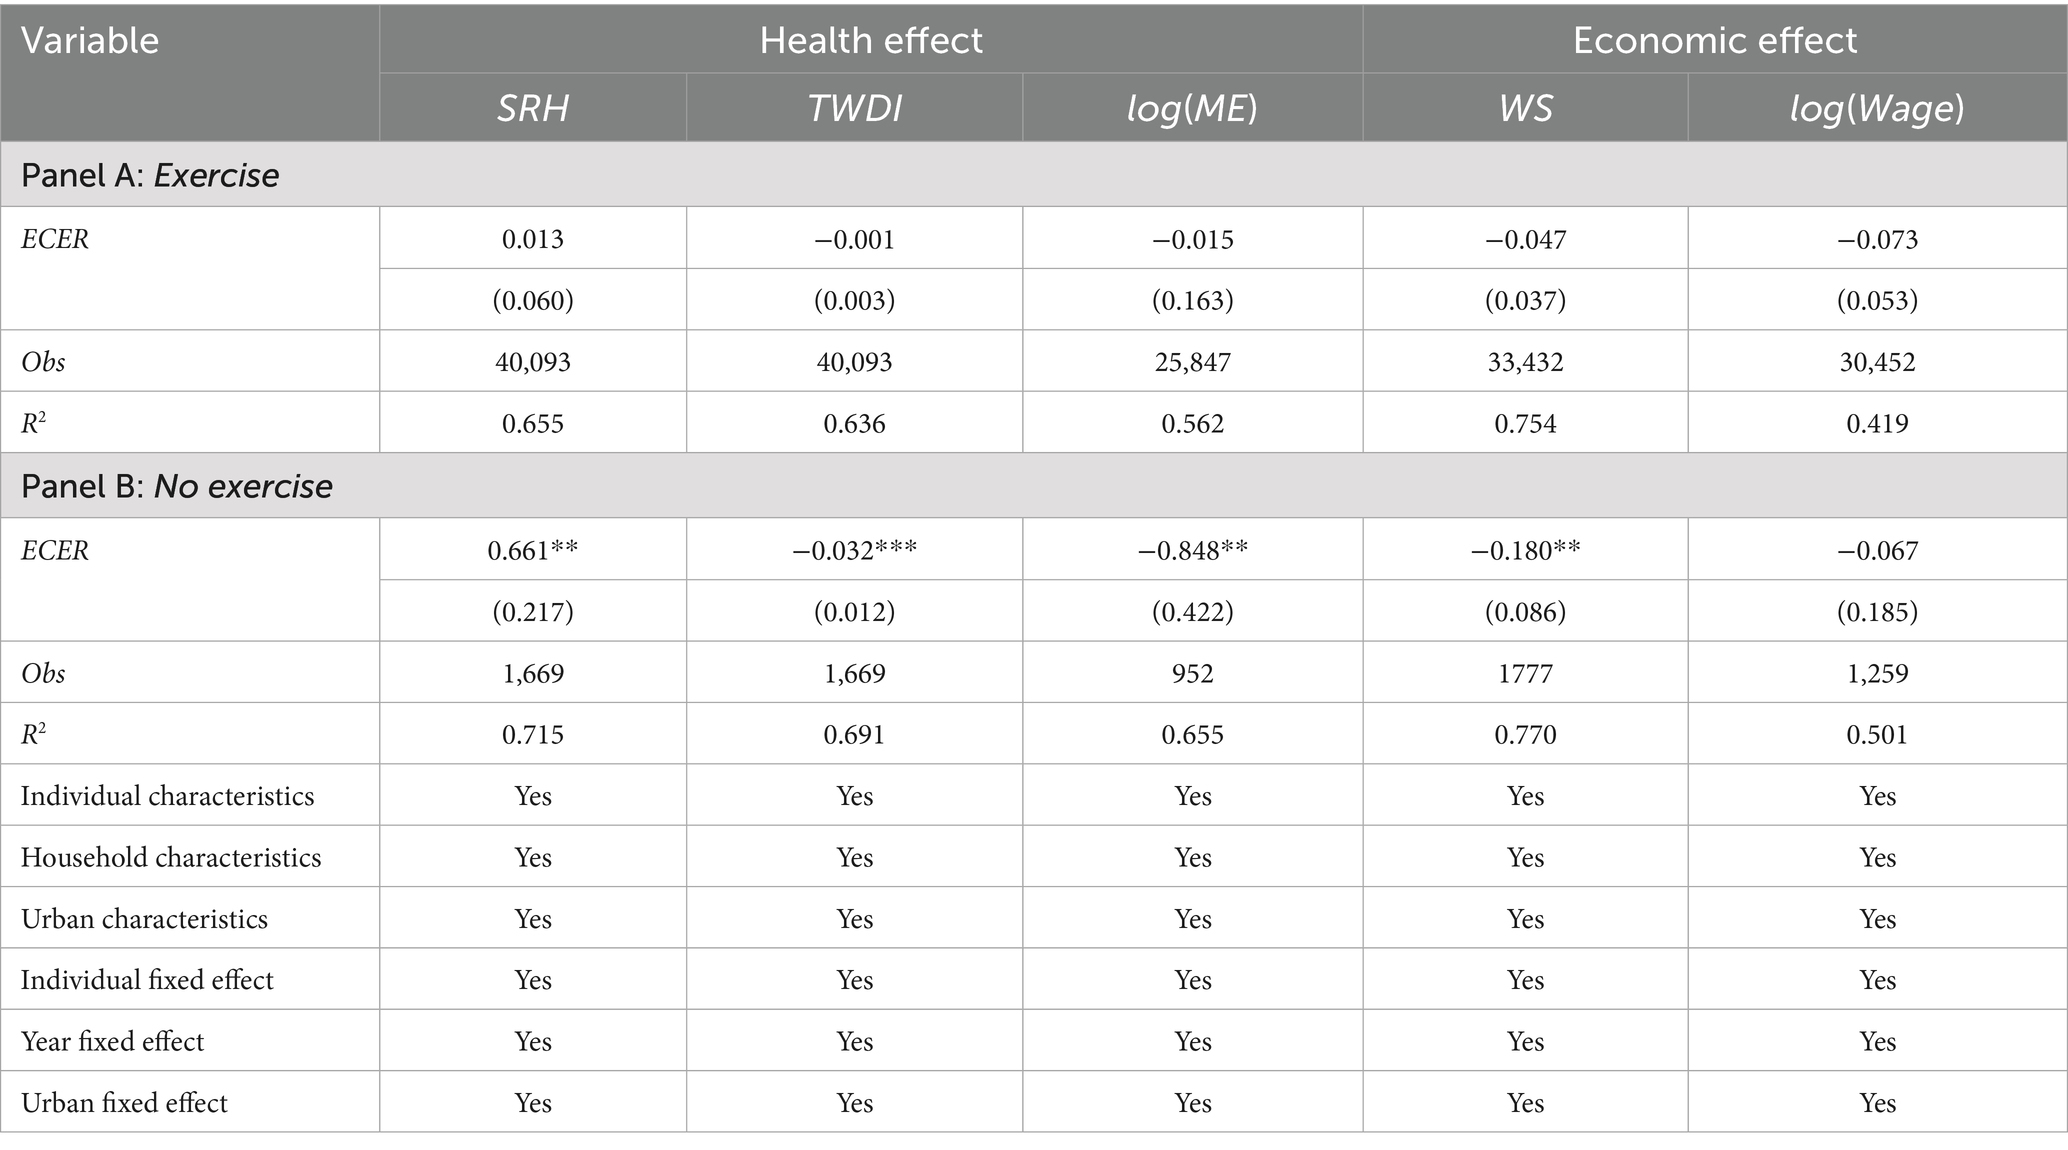Select the 0.661** coefficient cell
Screen dimensions: 2068x1150
(x=533, y=550)
